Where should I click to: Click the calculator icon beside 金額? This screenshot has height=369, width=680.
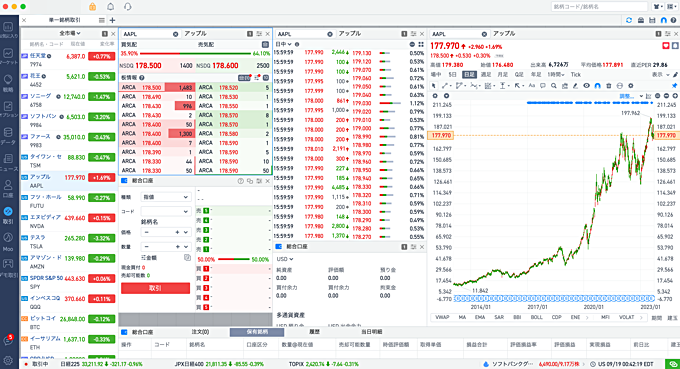pyautogui.click(x=187, y=258)
